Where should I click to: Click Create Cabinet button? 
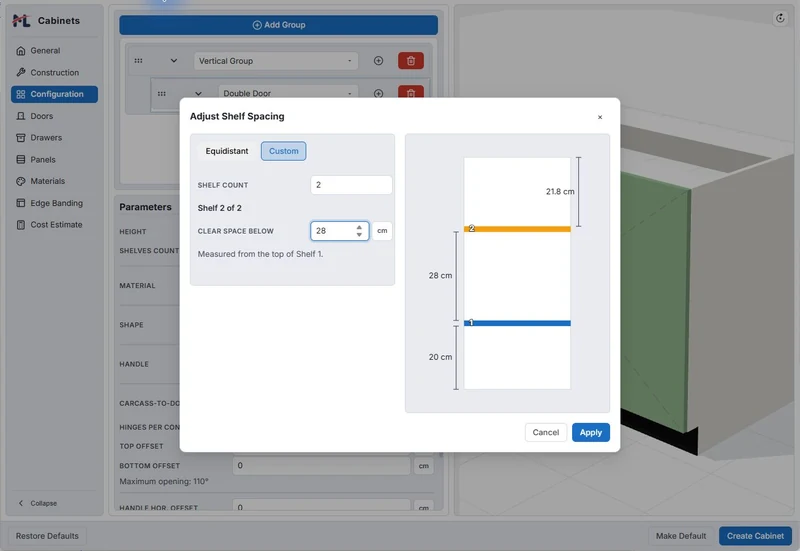755,536
